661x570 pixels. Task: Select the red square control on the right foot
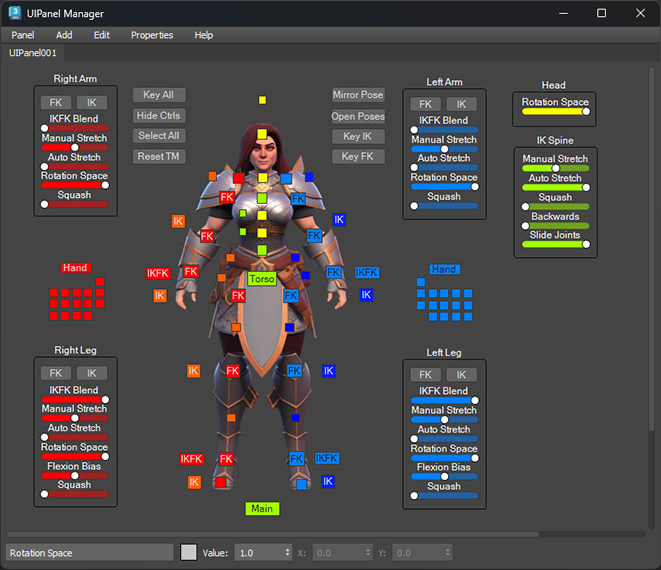pos(221,482)
